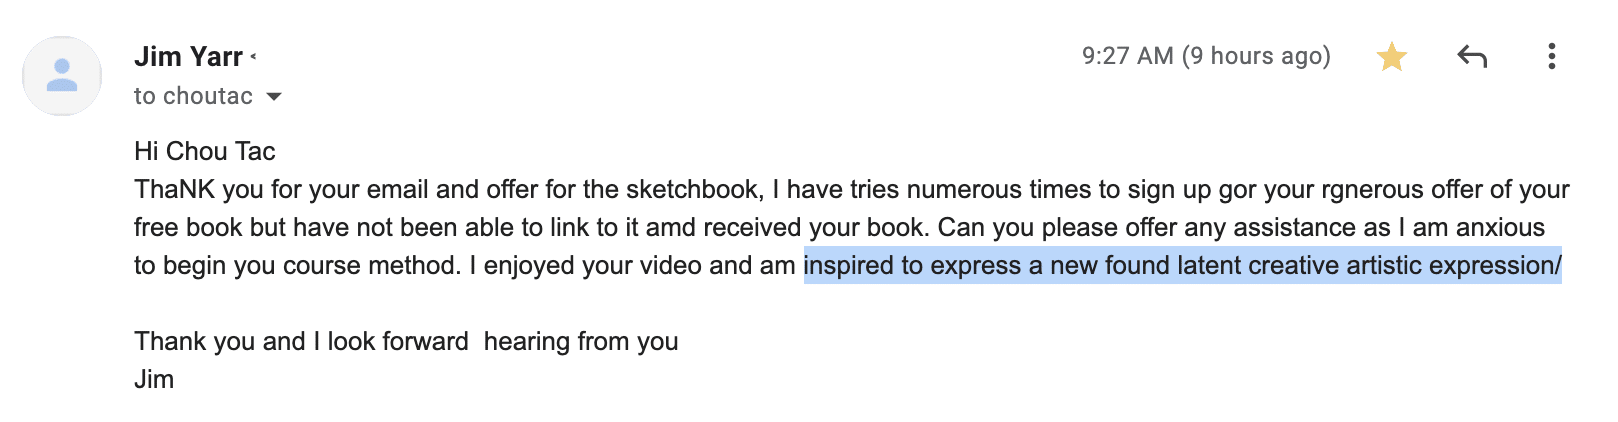Click the 'Jim' signature at the bottom

point(154,379)
